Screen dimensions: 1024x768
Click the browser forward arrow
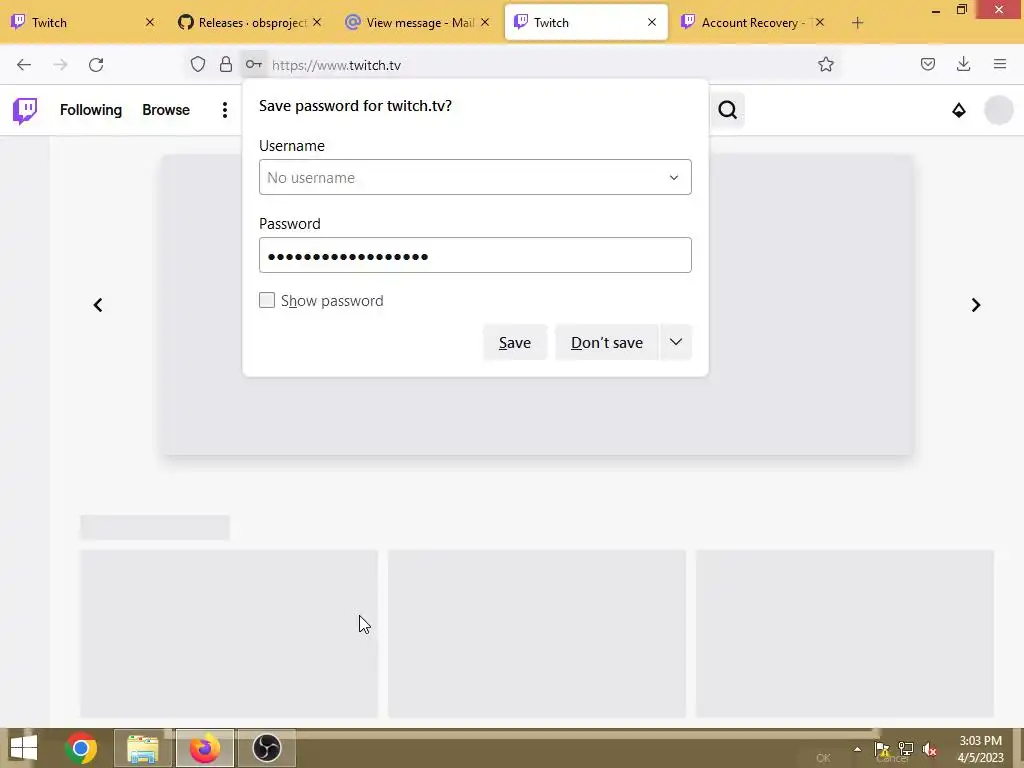tap(60, 65)
